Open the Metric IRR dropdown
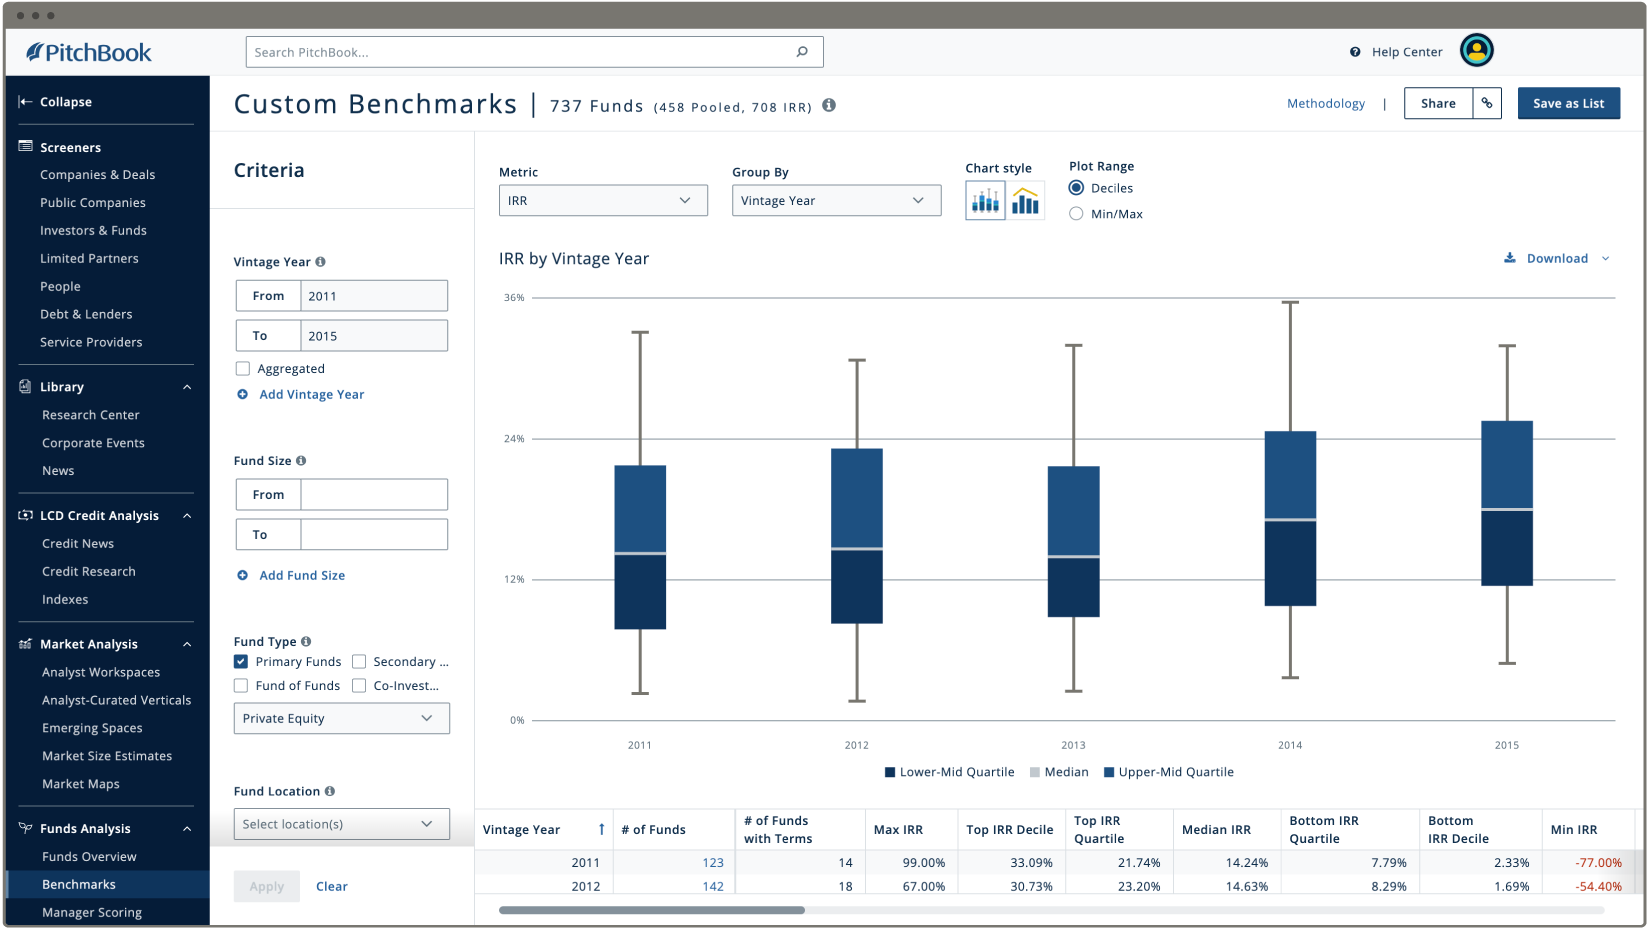 tap(603, 200)
